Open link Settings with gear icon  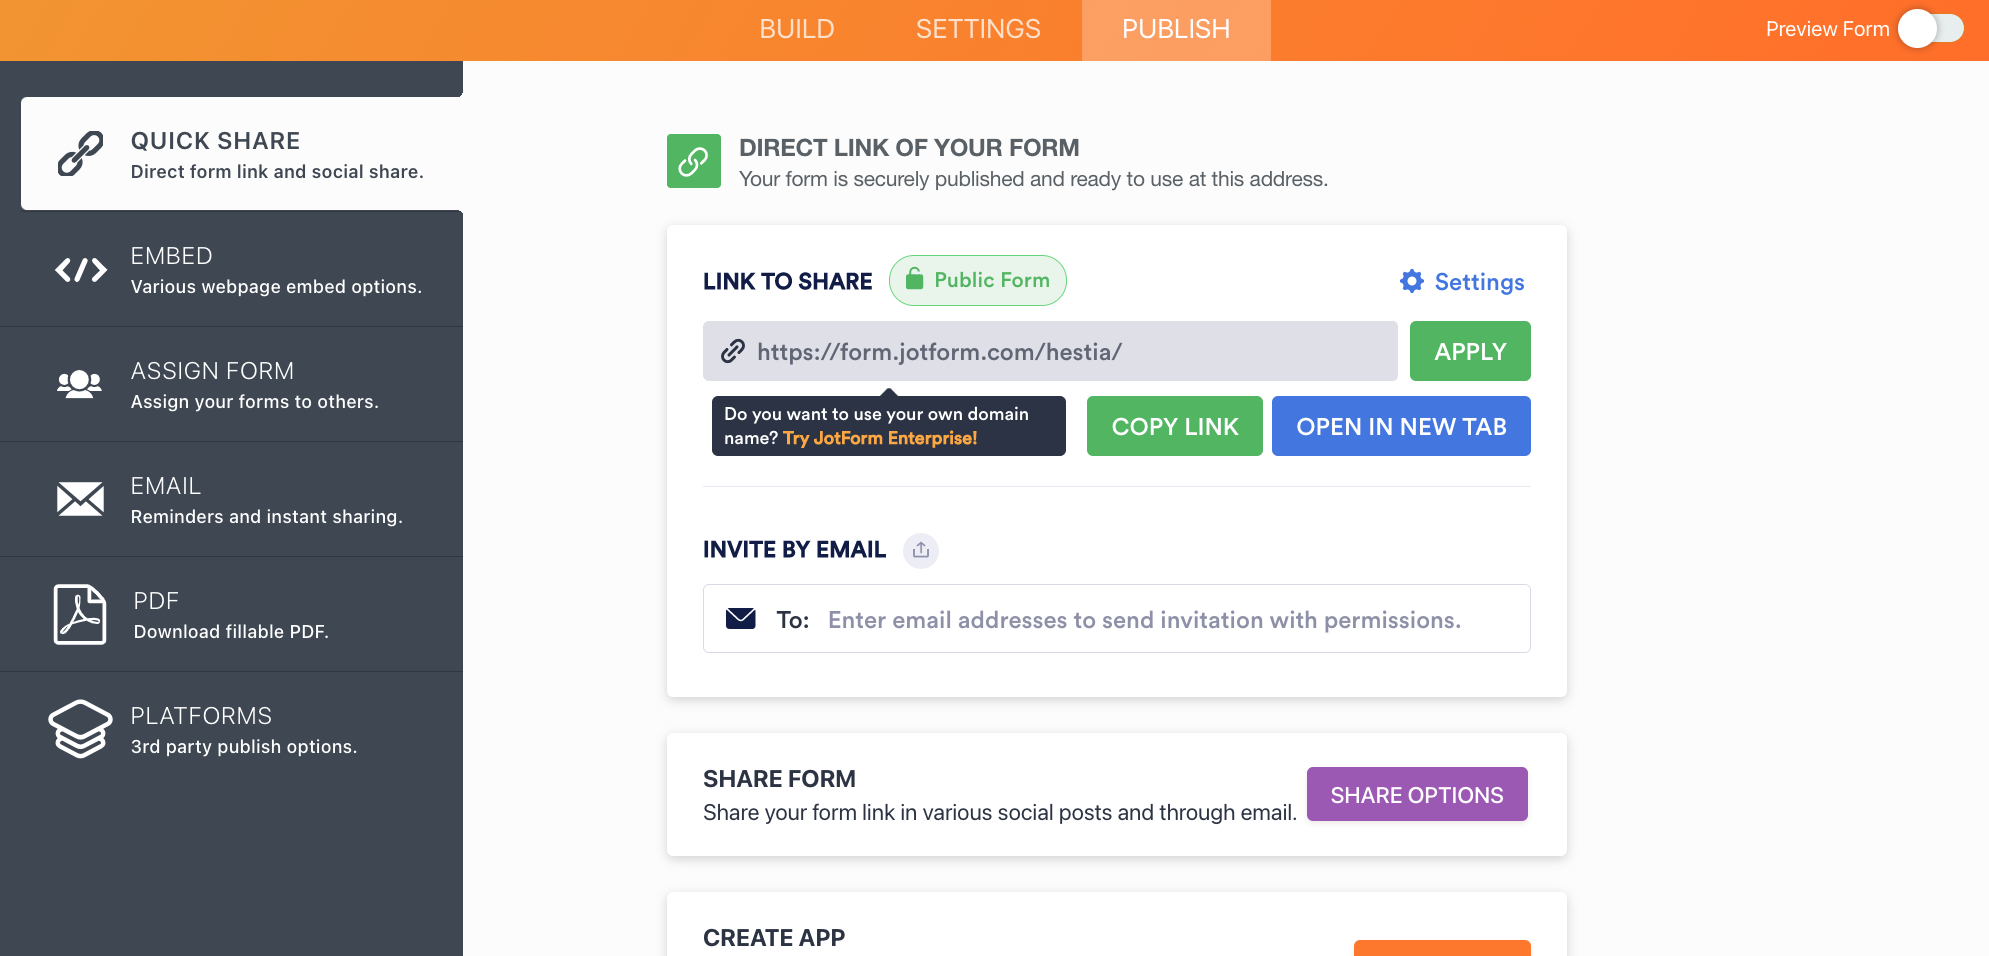pos(1462,282)
